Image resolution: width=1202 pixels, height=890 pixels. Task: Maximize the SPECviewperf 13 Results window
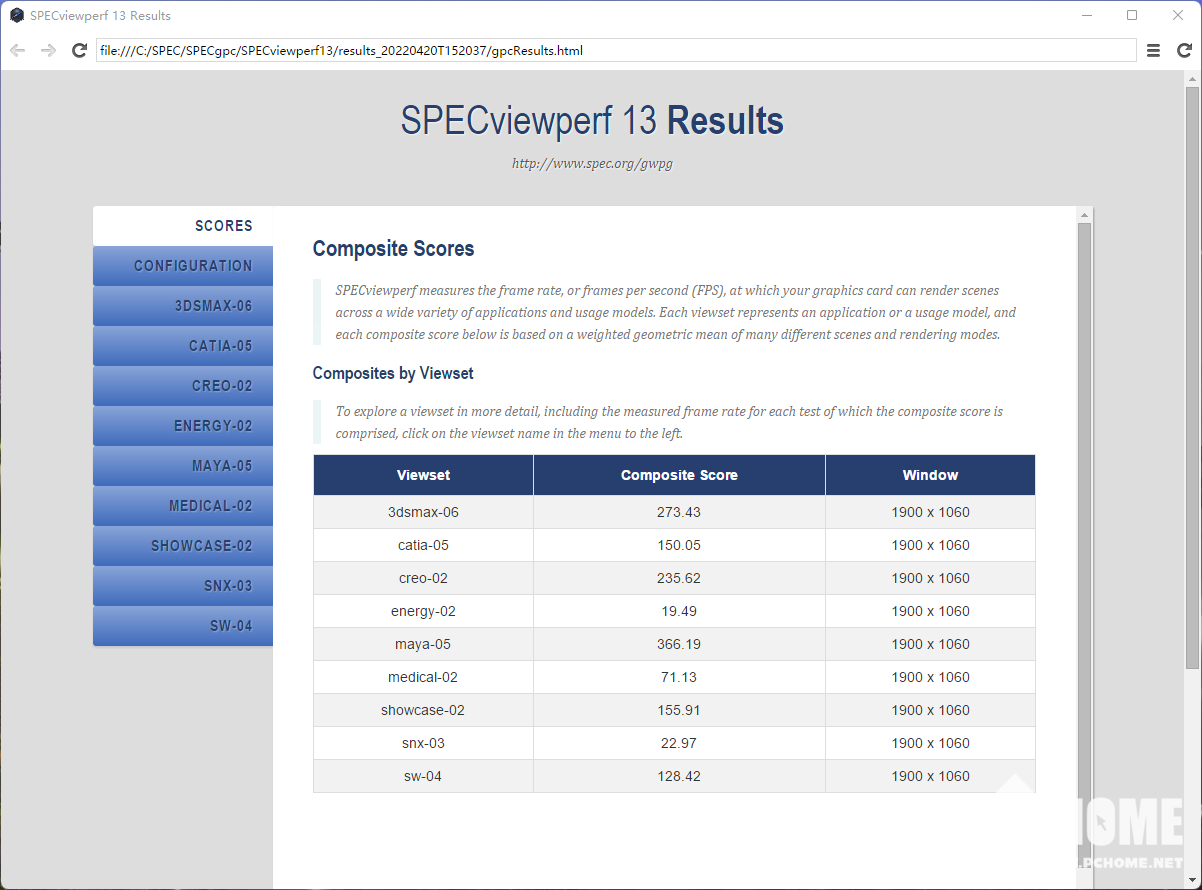pyautogui.click(x=1132, y=15)
